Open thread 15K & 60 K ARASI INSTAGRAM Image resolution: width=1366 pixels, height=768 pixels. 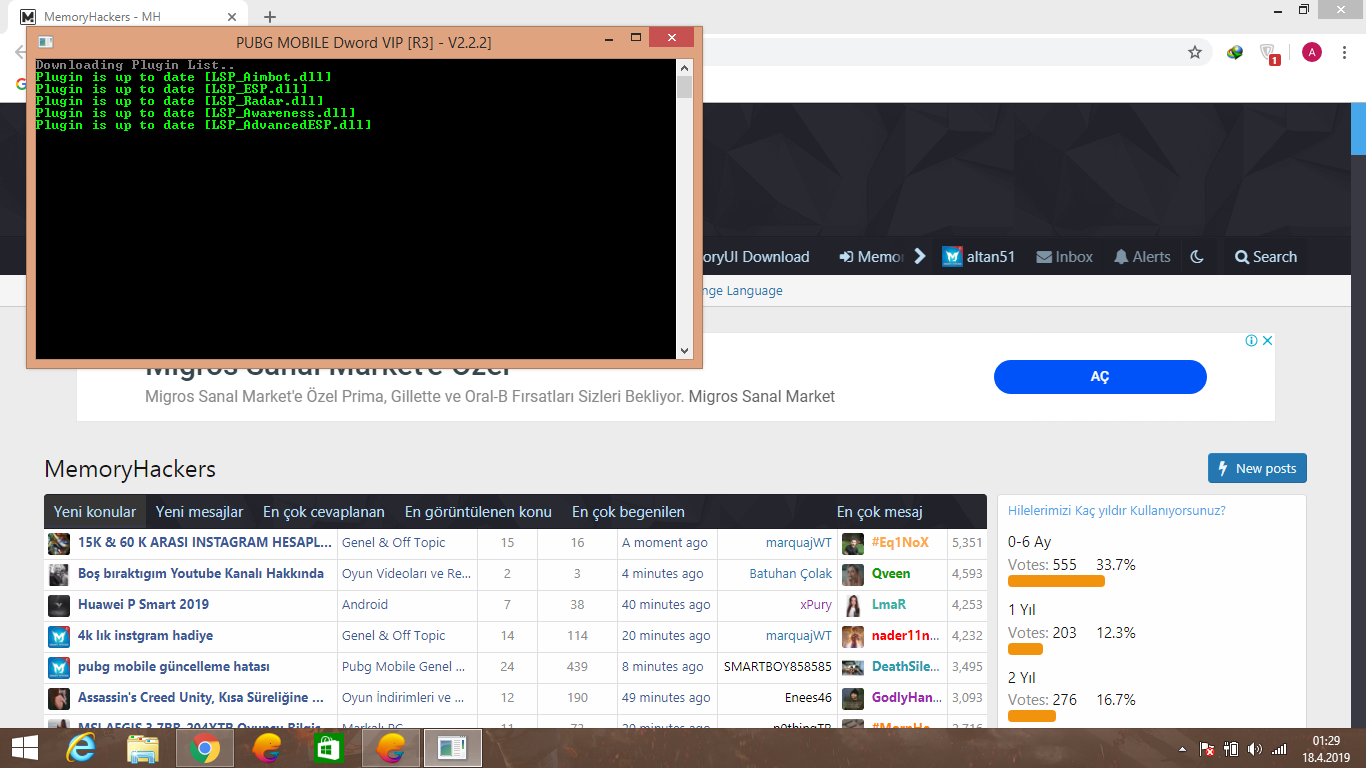(205, 543)
